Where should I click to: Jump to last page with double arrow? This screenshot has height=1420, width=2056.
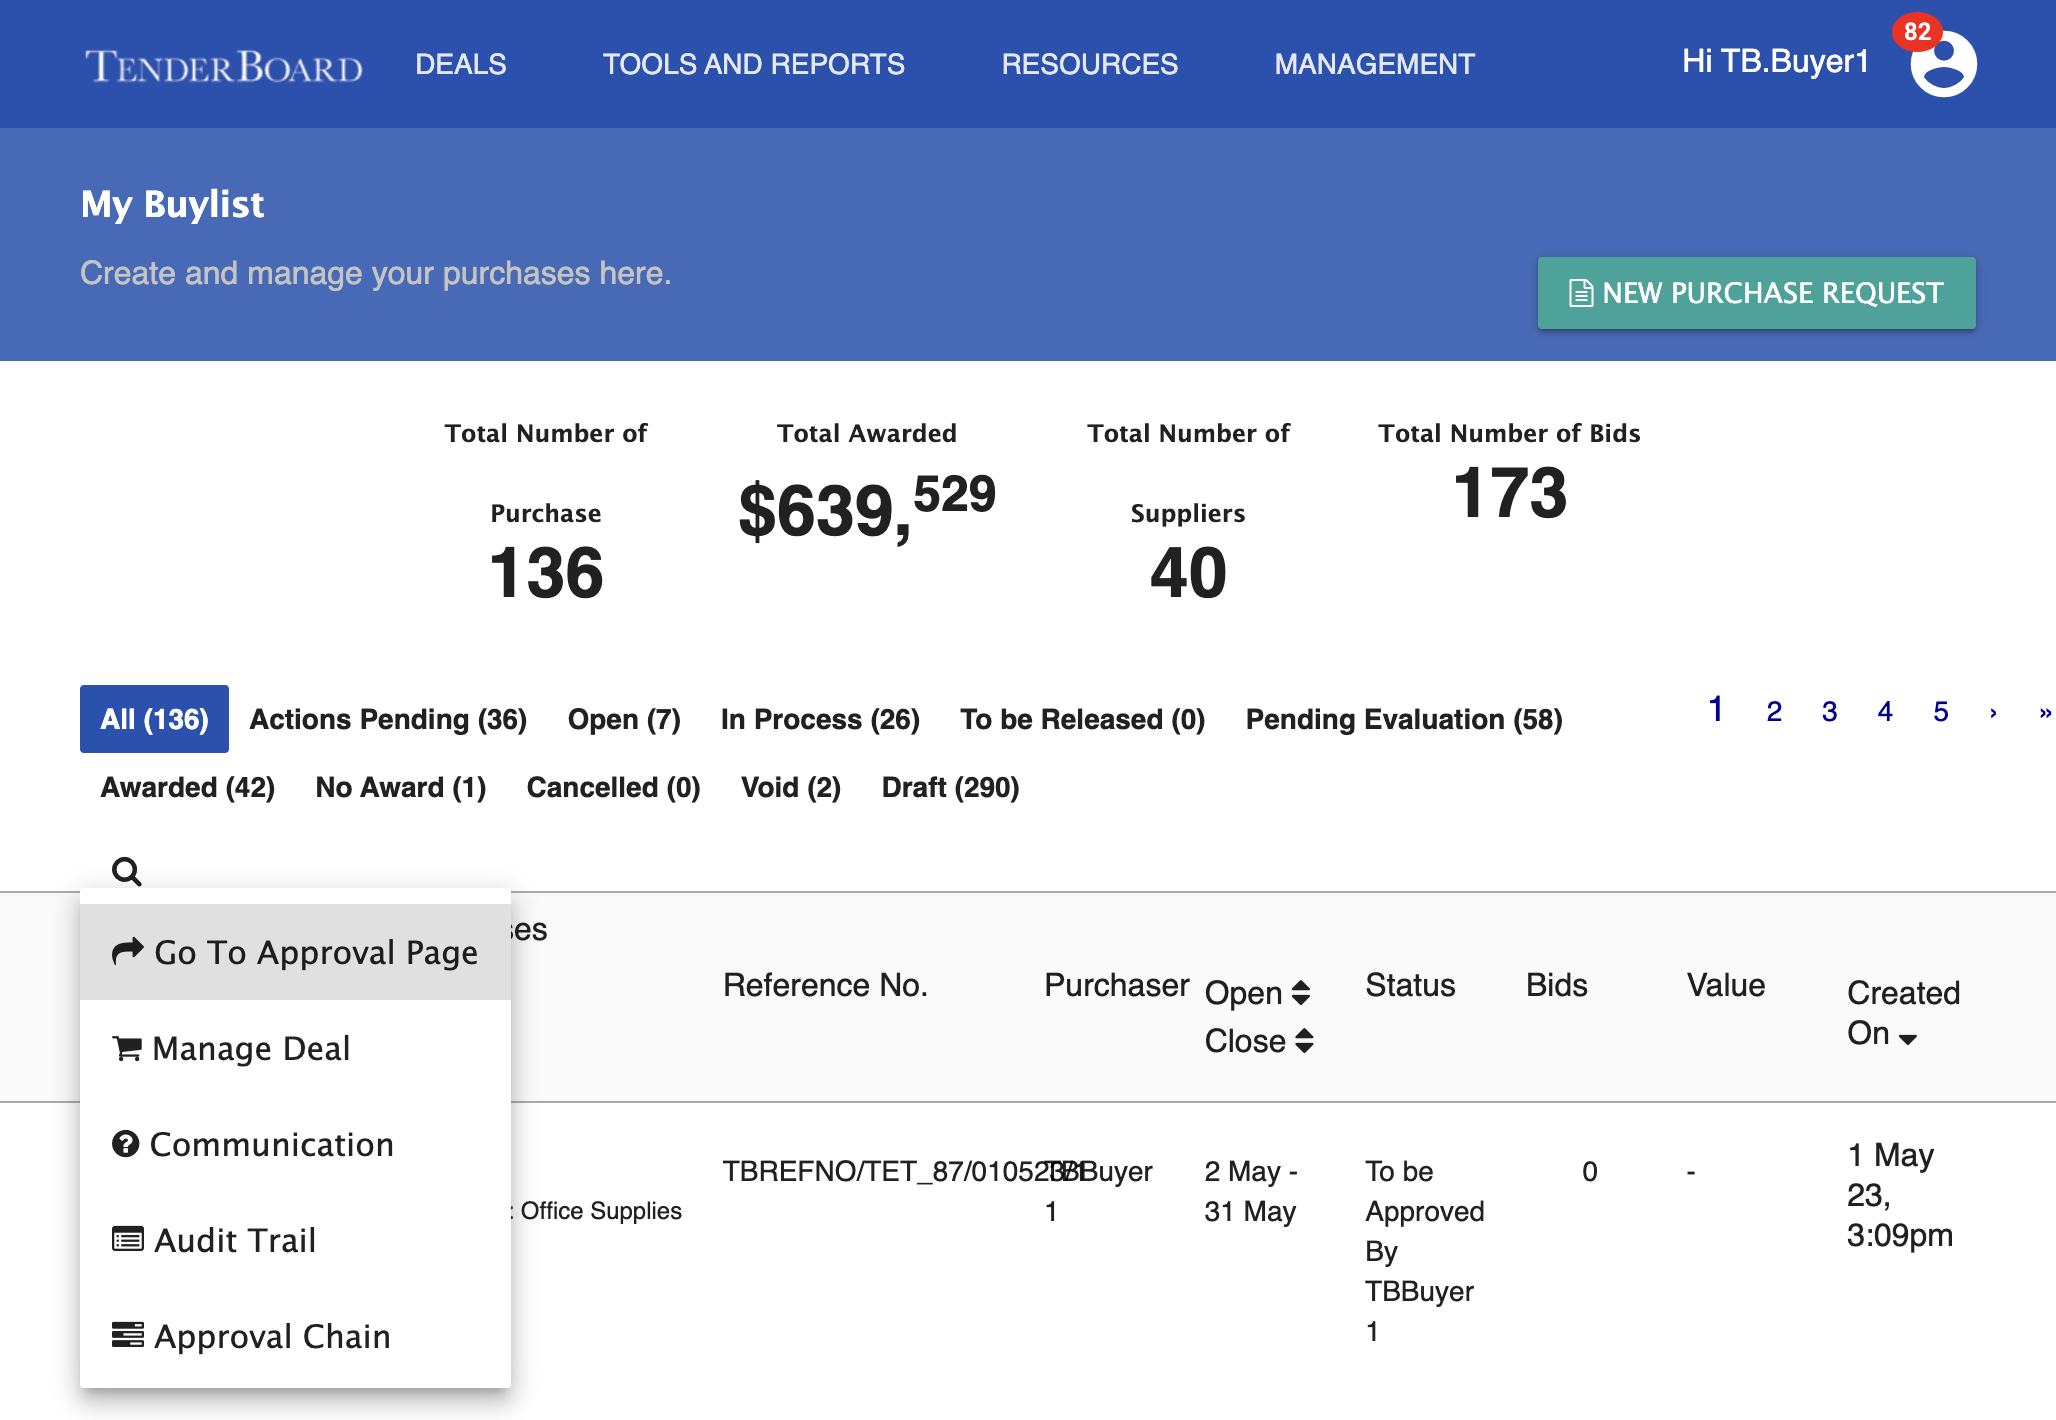(2045, 712)
